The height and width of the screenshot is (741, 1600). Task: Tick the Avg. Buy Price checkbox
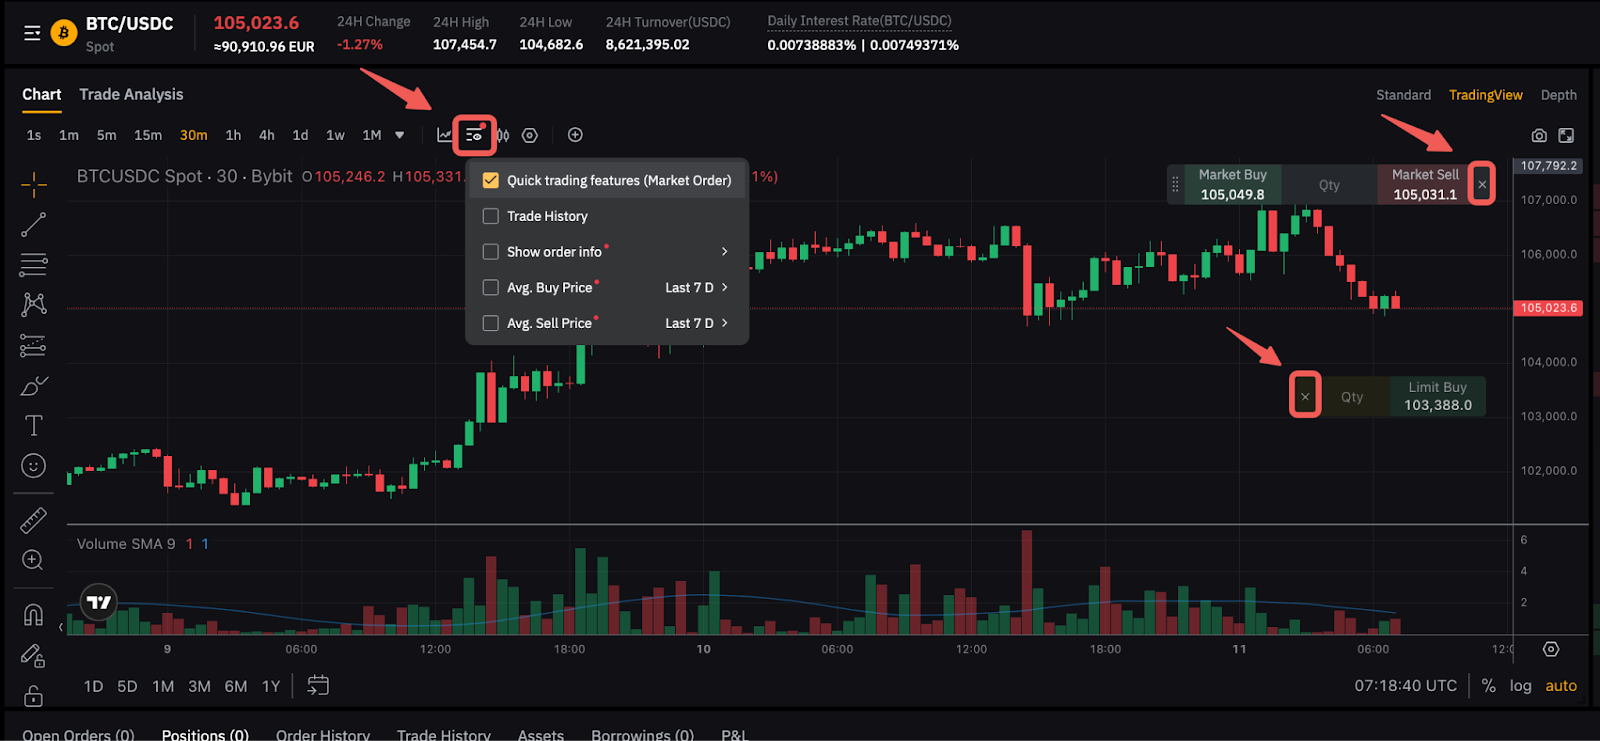point(491,288)
